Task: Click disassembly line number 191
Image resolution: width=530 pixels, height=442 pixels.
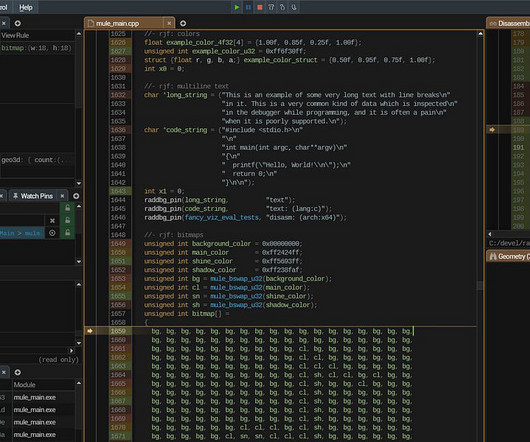Action: 518,147
